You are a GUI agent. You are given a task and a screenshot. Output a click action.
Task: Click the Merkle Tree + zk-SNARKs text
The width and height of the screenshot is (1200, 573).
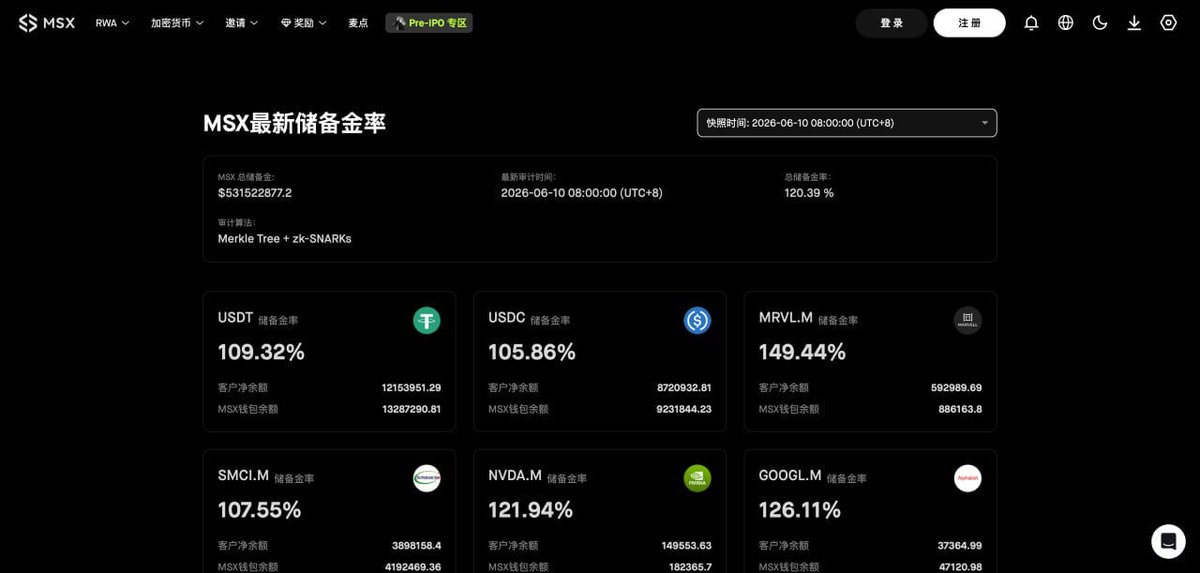[x=285, y=239]
